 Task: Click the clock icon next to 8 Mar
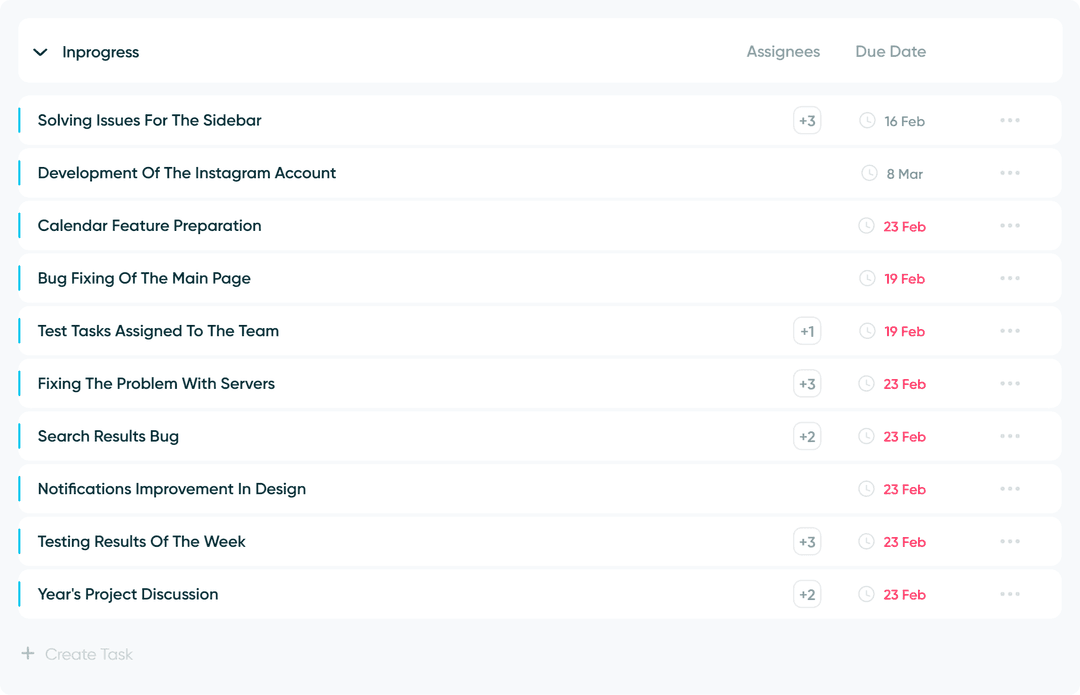pos(869,173)
